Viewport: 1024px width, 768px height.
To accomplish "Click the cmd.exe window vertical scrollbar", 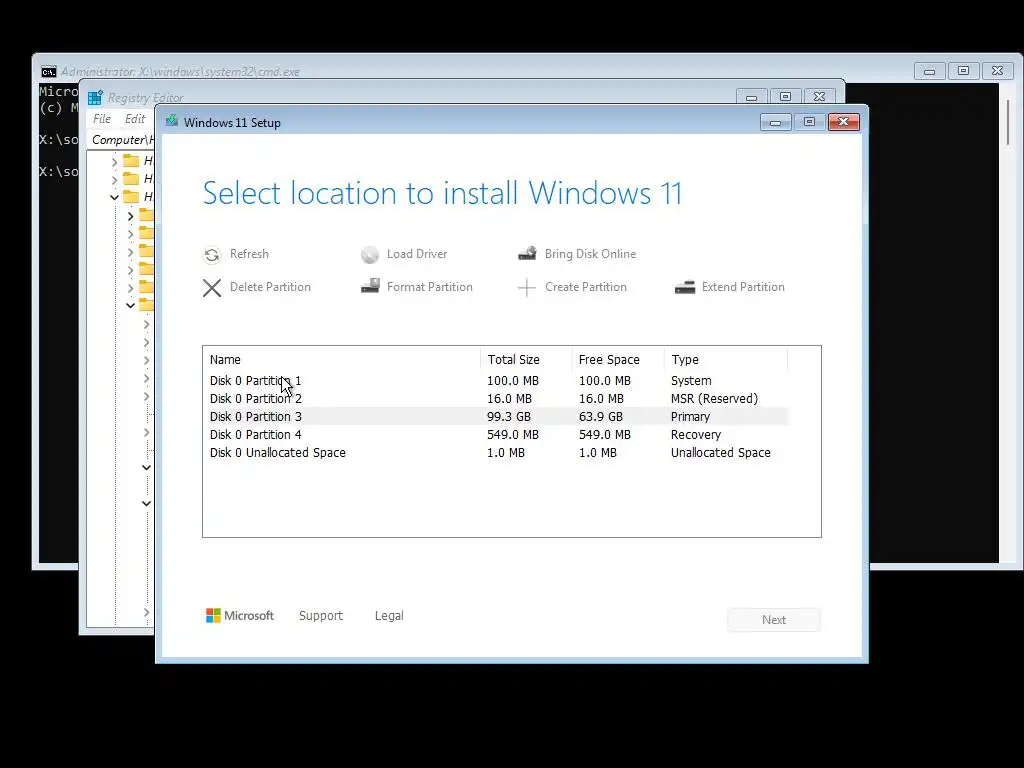I will [x=1008, y=122].
